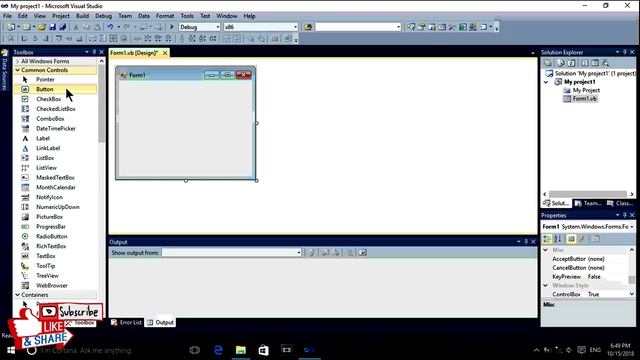The width and height of the screenshot is (640, 360).
Task: Select My Project node in Solution Explorer
Action: coord(586,90)
